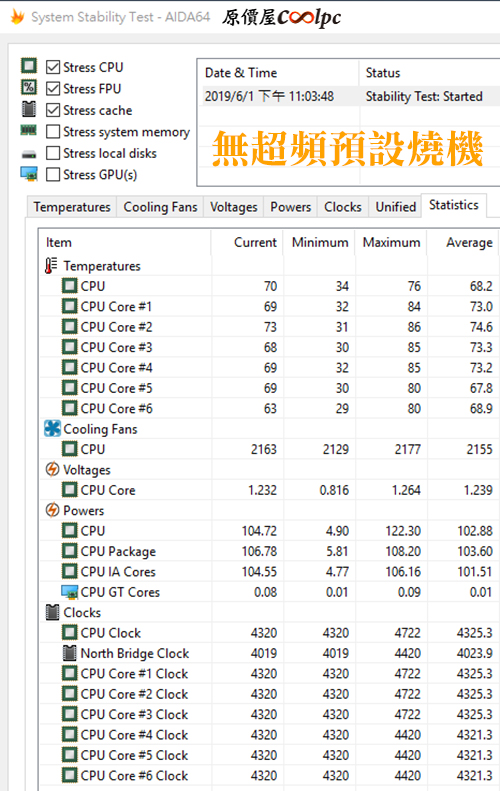Click the North Bridge Clock chip icon
Viewport: 500px width, 791px height.
(x=70, y=653)
